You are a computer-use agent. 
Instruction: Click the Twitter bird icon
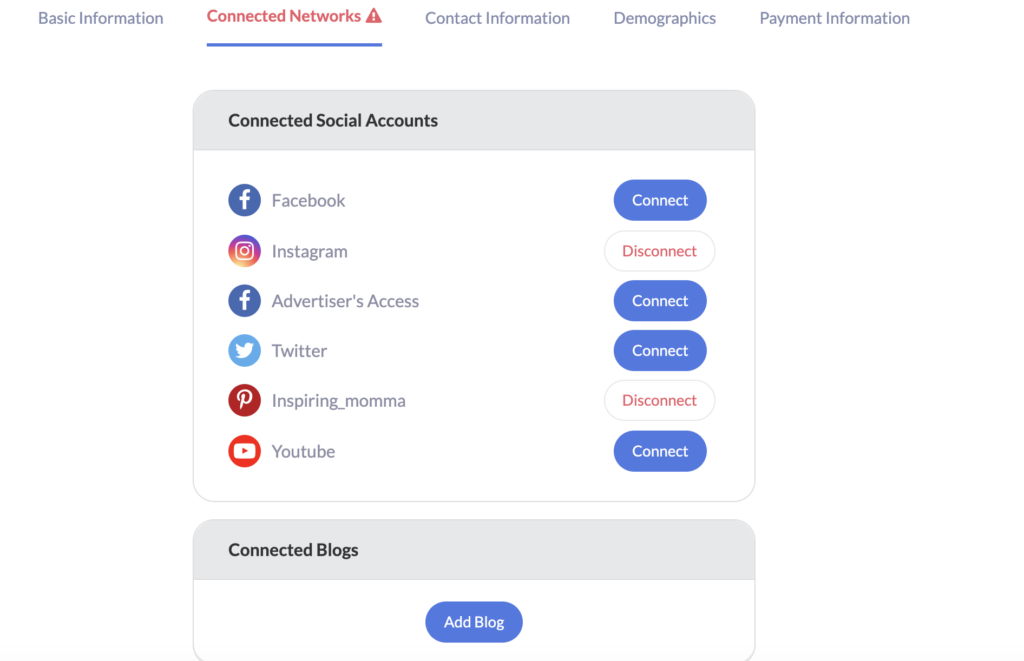[244, 350]
